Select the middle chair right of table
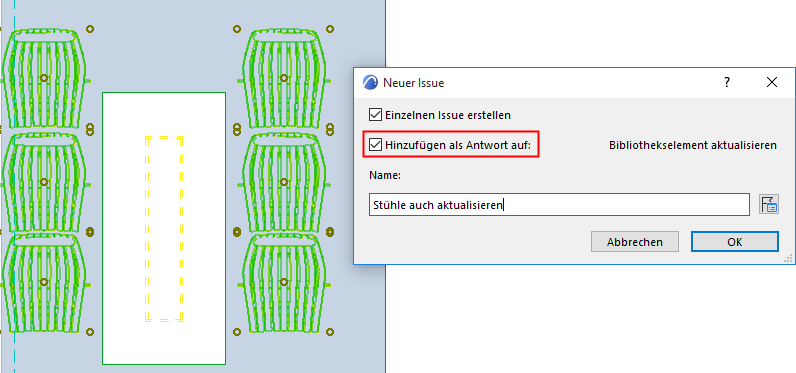796x373 pixels. pos(284,181)
